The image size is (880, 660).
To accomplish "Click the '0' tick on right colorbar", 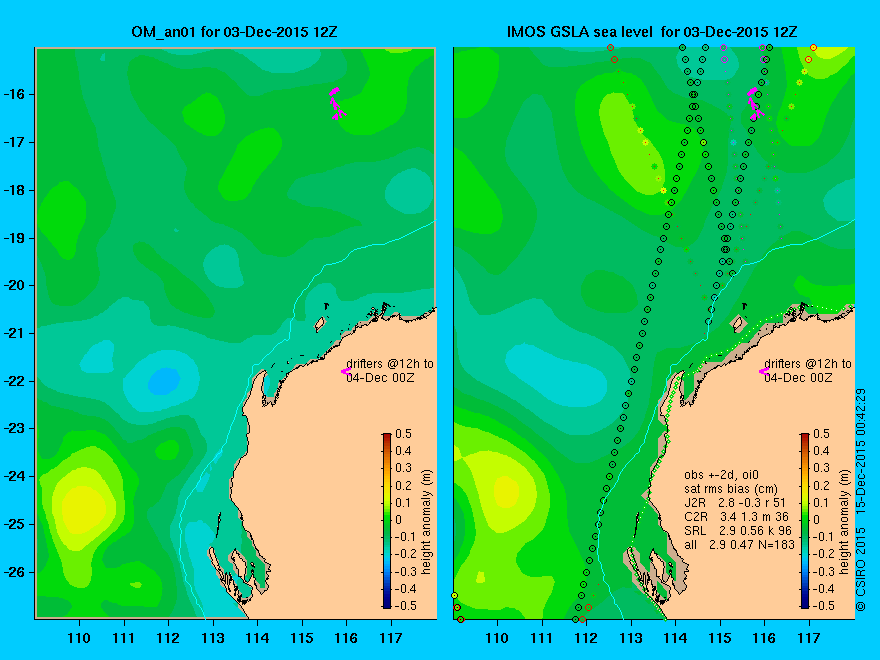I will coord(817,520).
